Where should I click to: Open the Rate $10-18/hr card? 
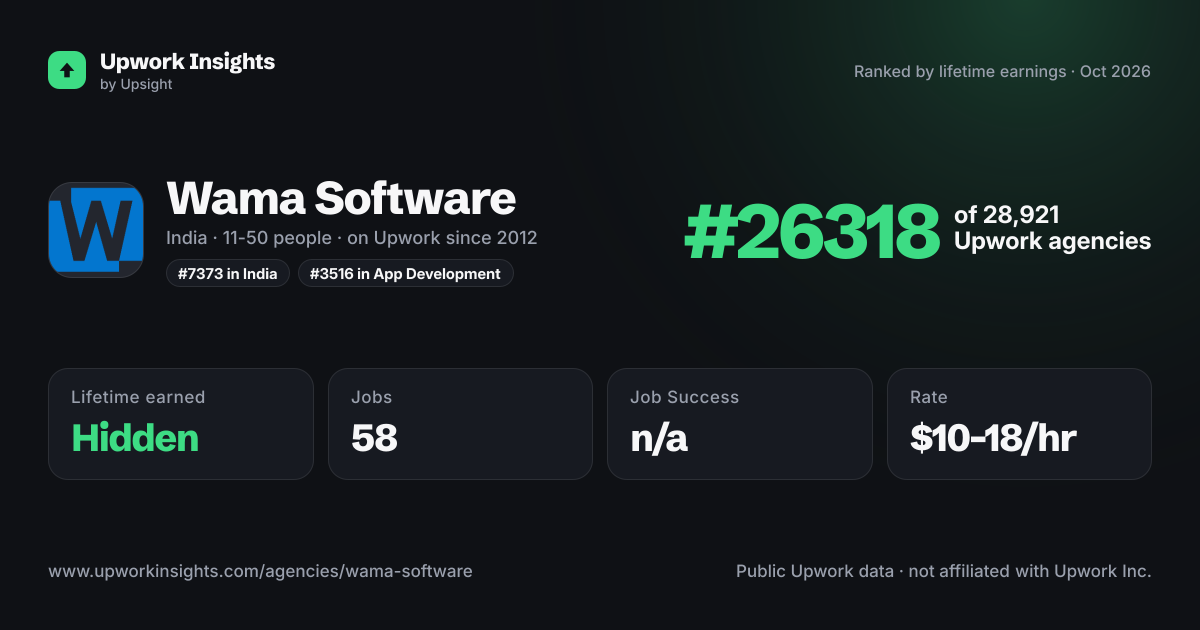tap(1019, 424)
